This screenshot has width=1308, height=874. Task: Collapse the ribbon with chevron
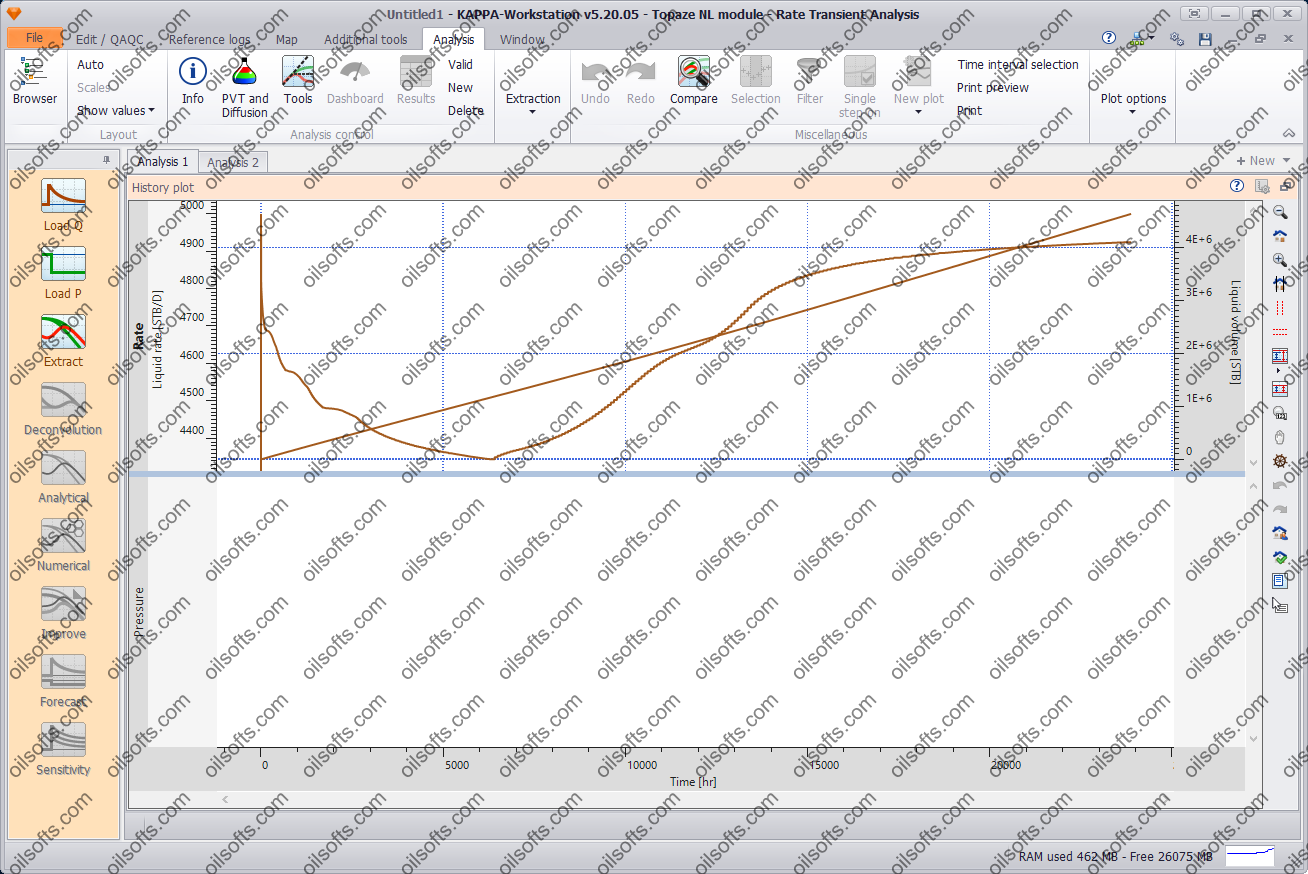pos(1288,133)
